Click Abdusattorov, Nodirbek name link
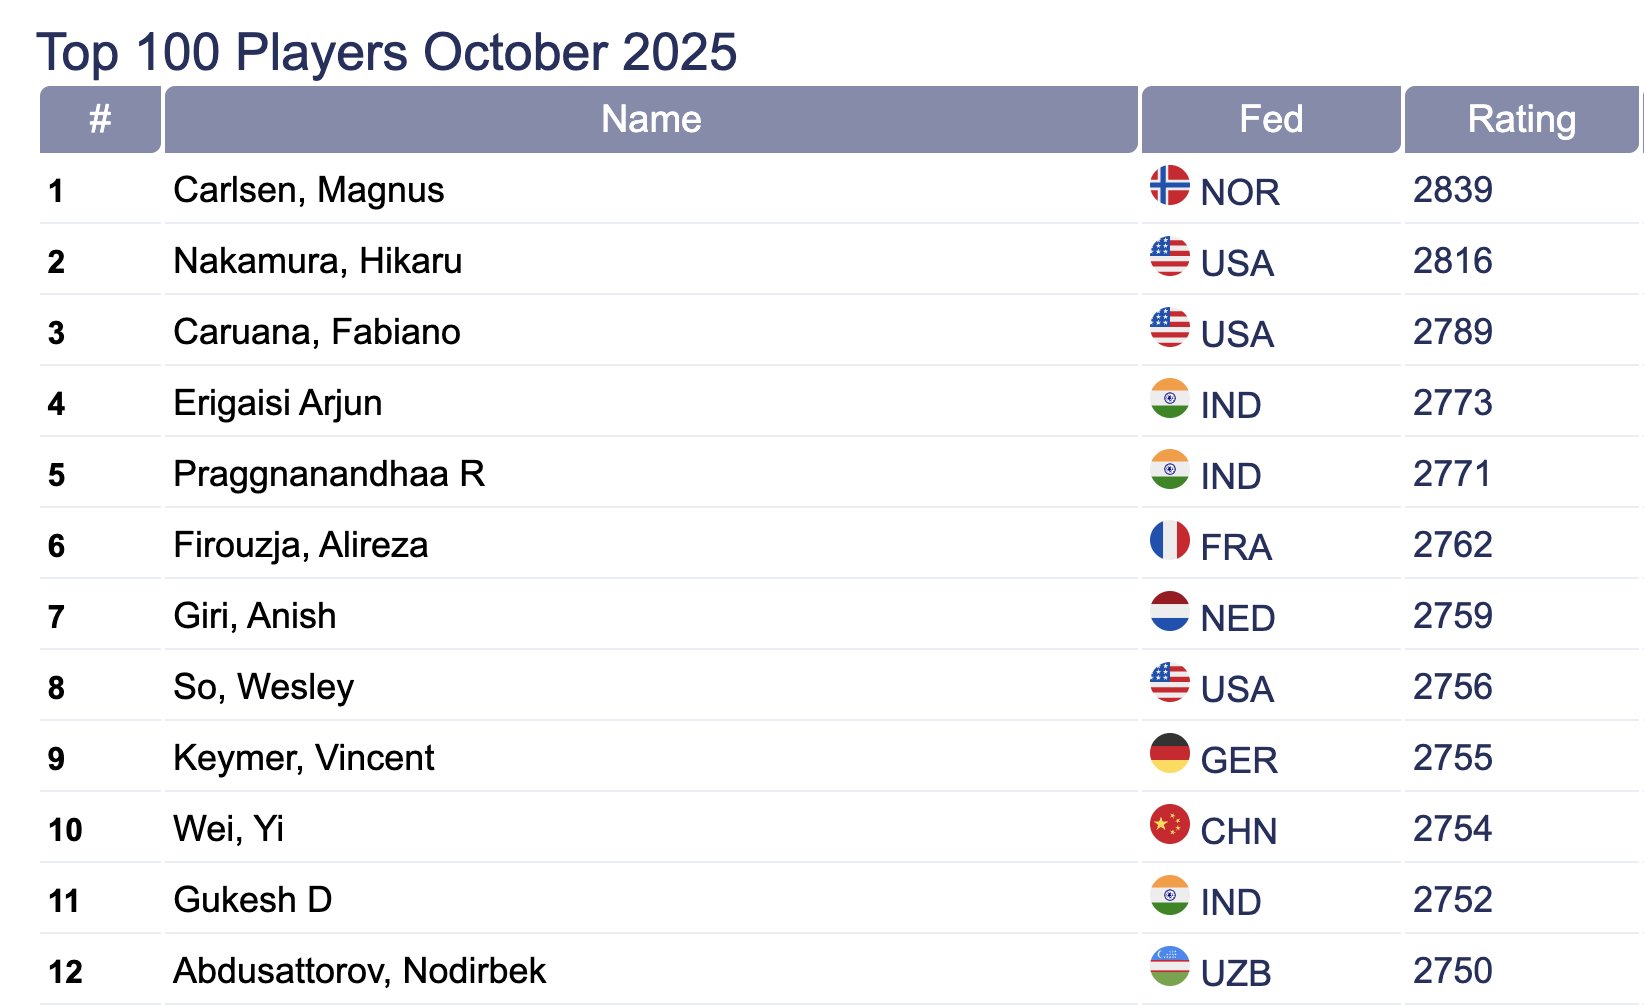 point(359,971)
